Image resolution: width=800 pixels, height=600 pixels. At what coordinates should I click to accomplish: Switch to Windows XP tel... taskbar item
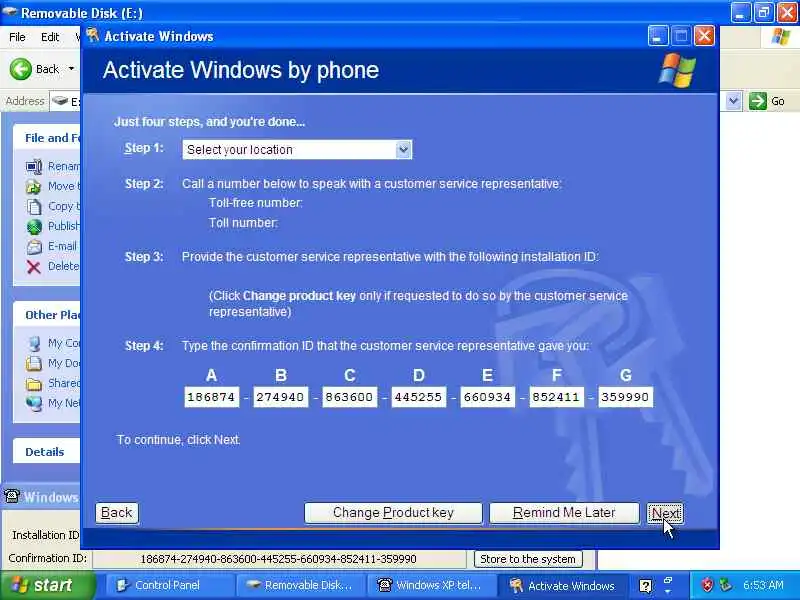431,585
